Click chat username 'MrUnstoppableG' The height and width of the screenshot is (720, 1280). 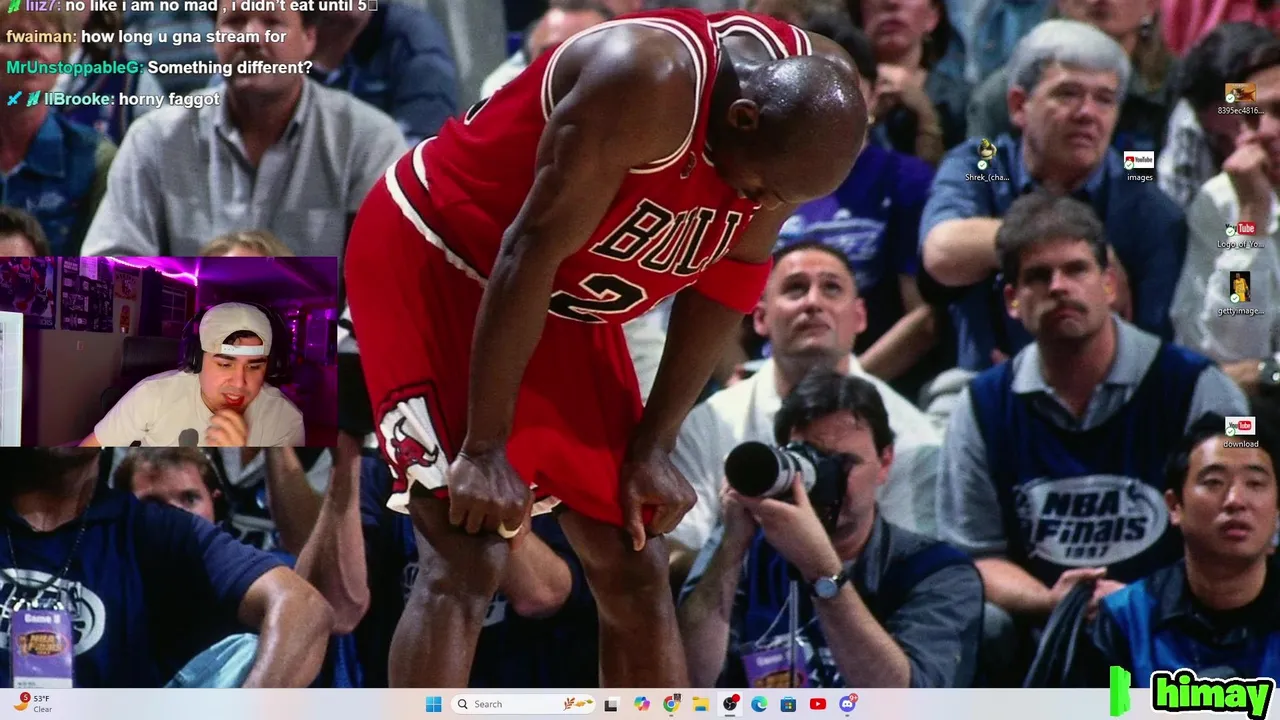[75, 68]
